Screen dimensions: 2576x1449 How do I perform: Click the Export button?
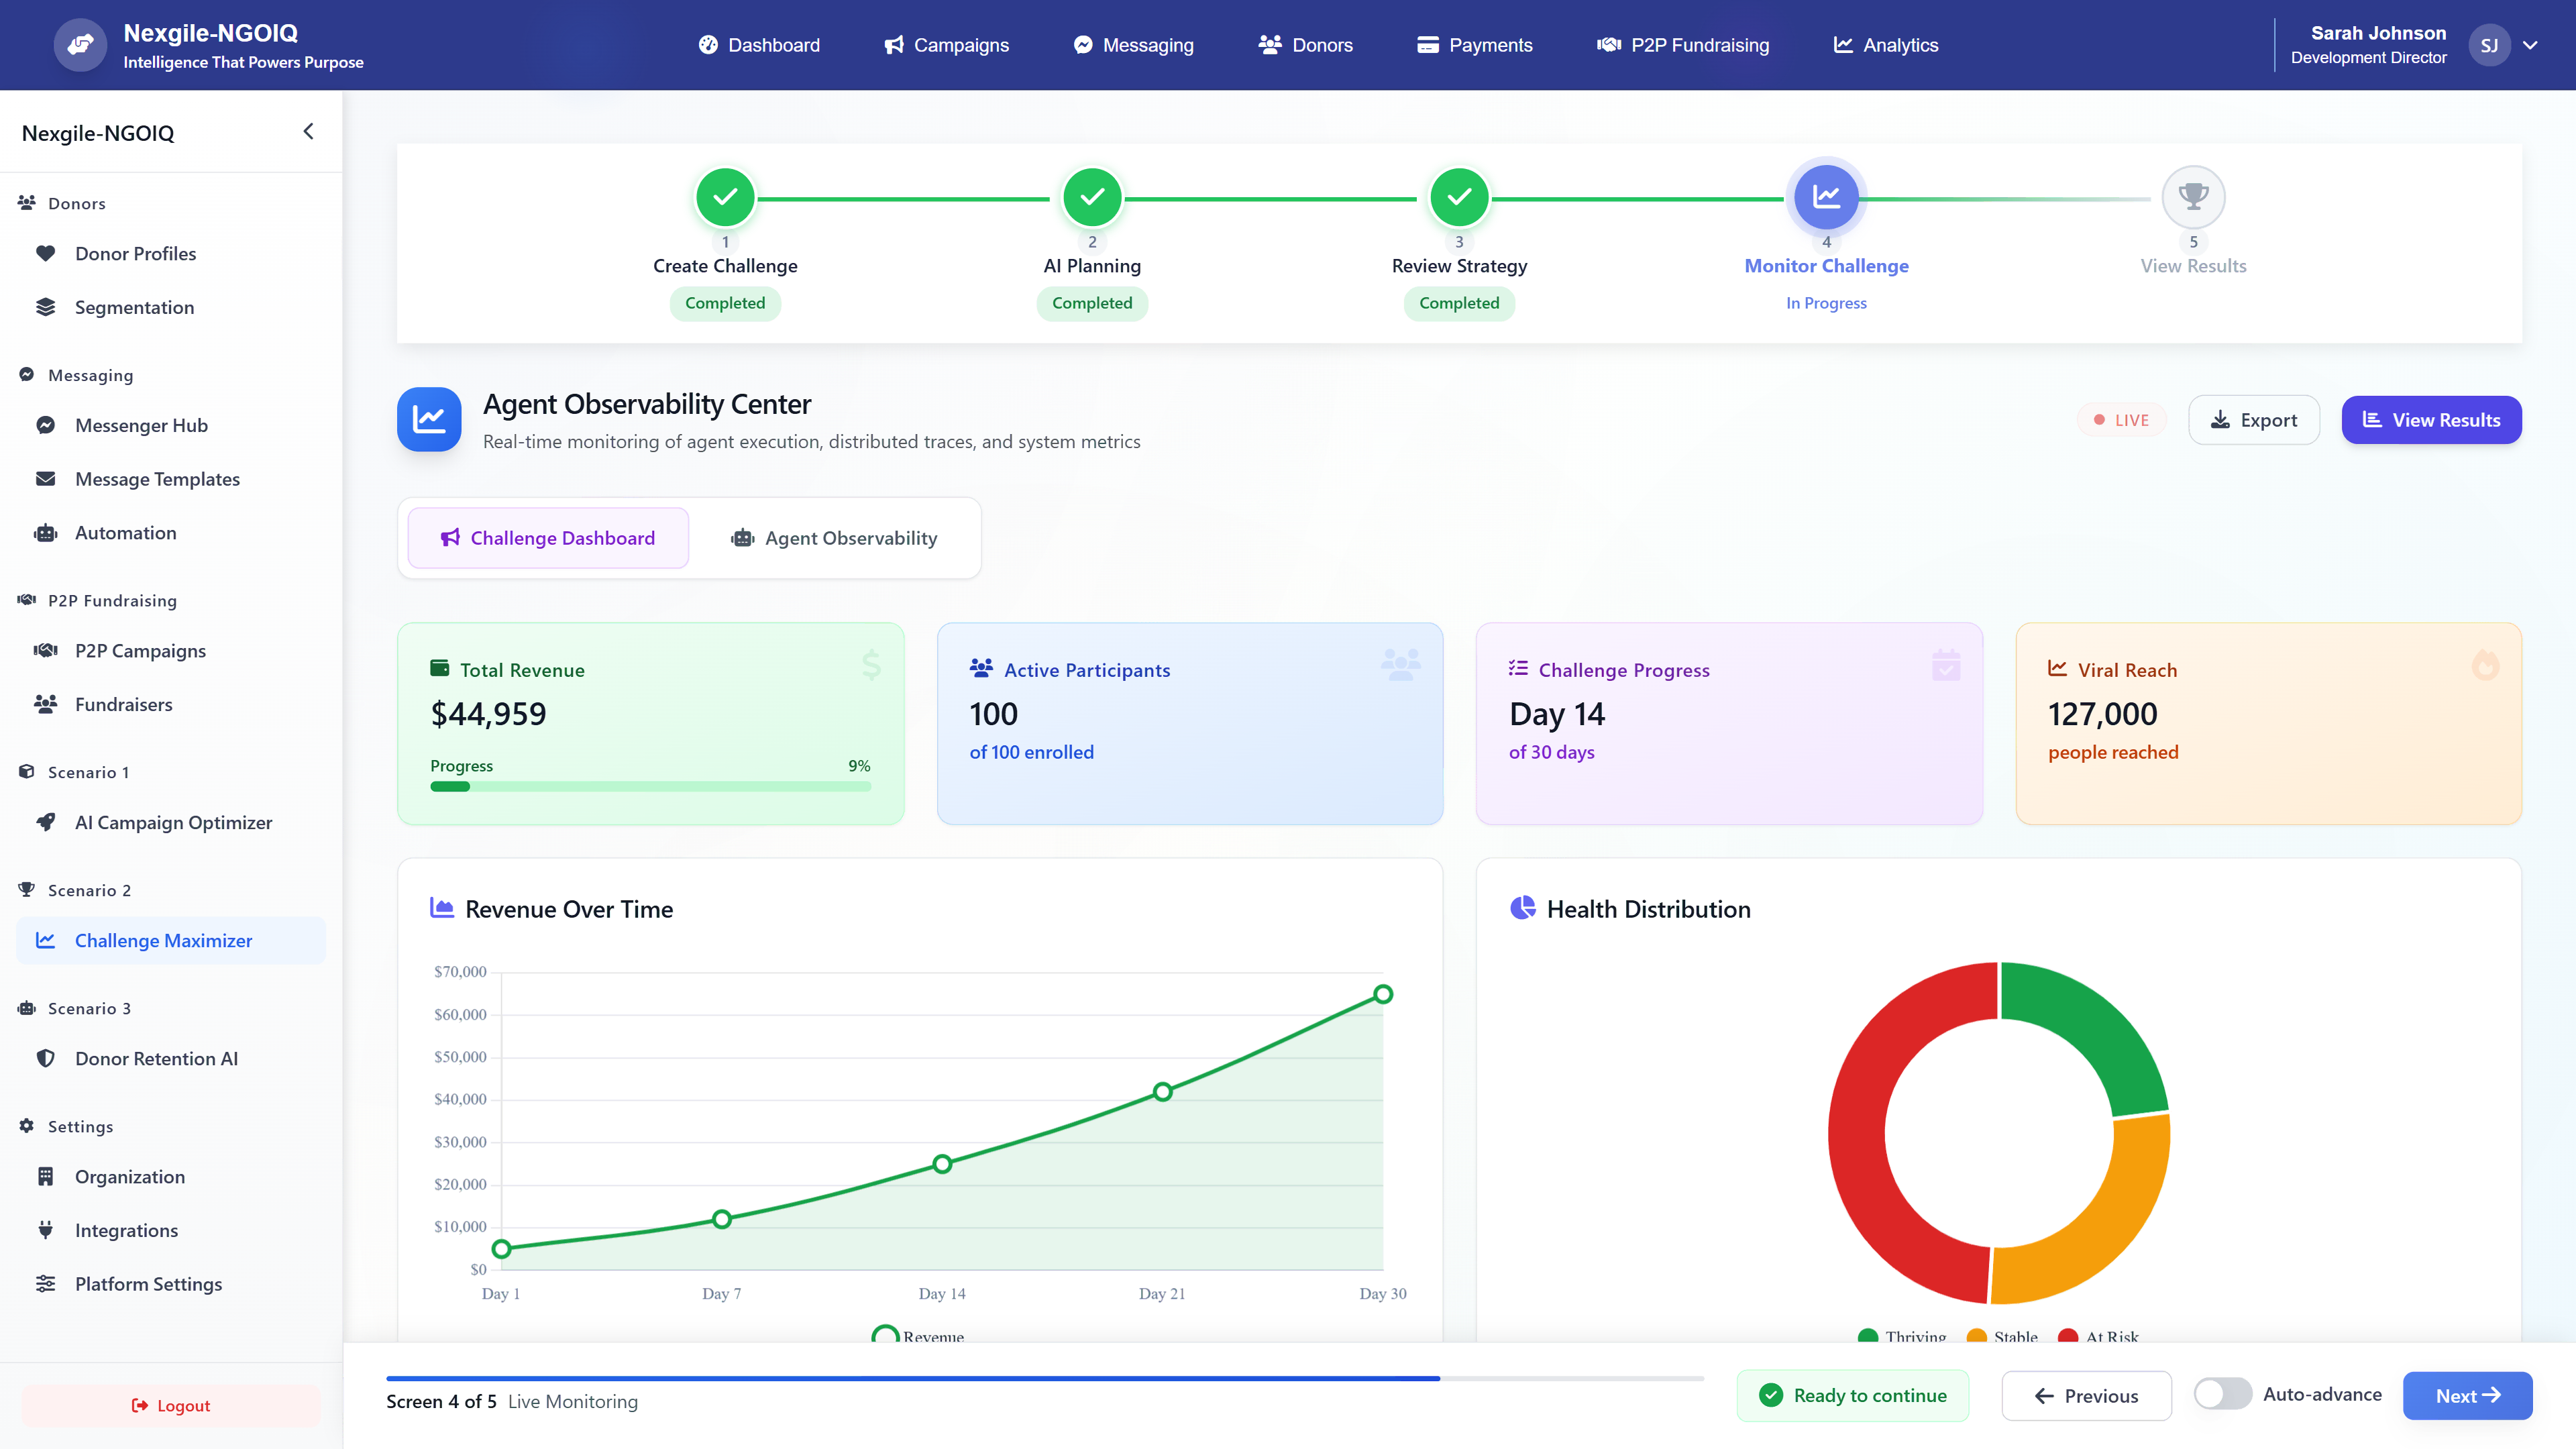click(x=2253, y=420)
